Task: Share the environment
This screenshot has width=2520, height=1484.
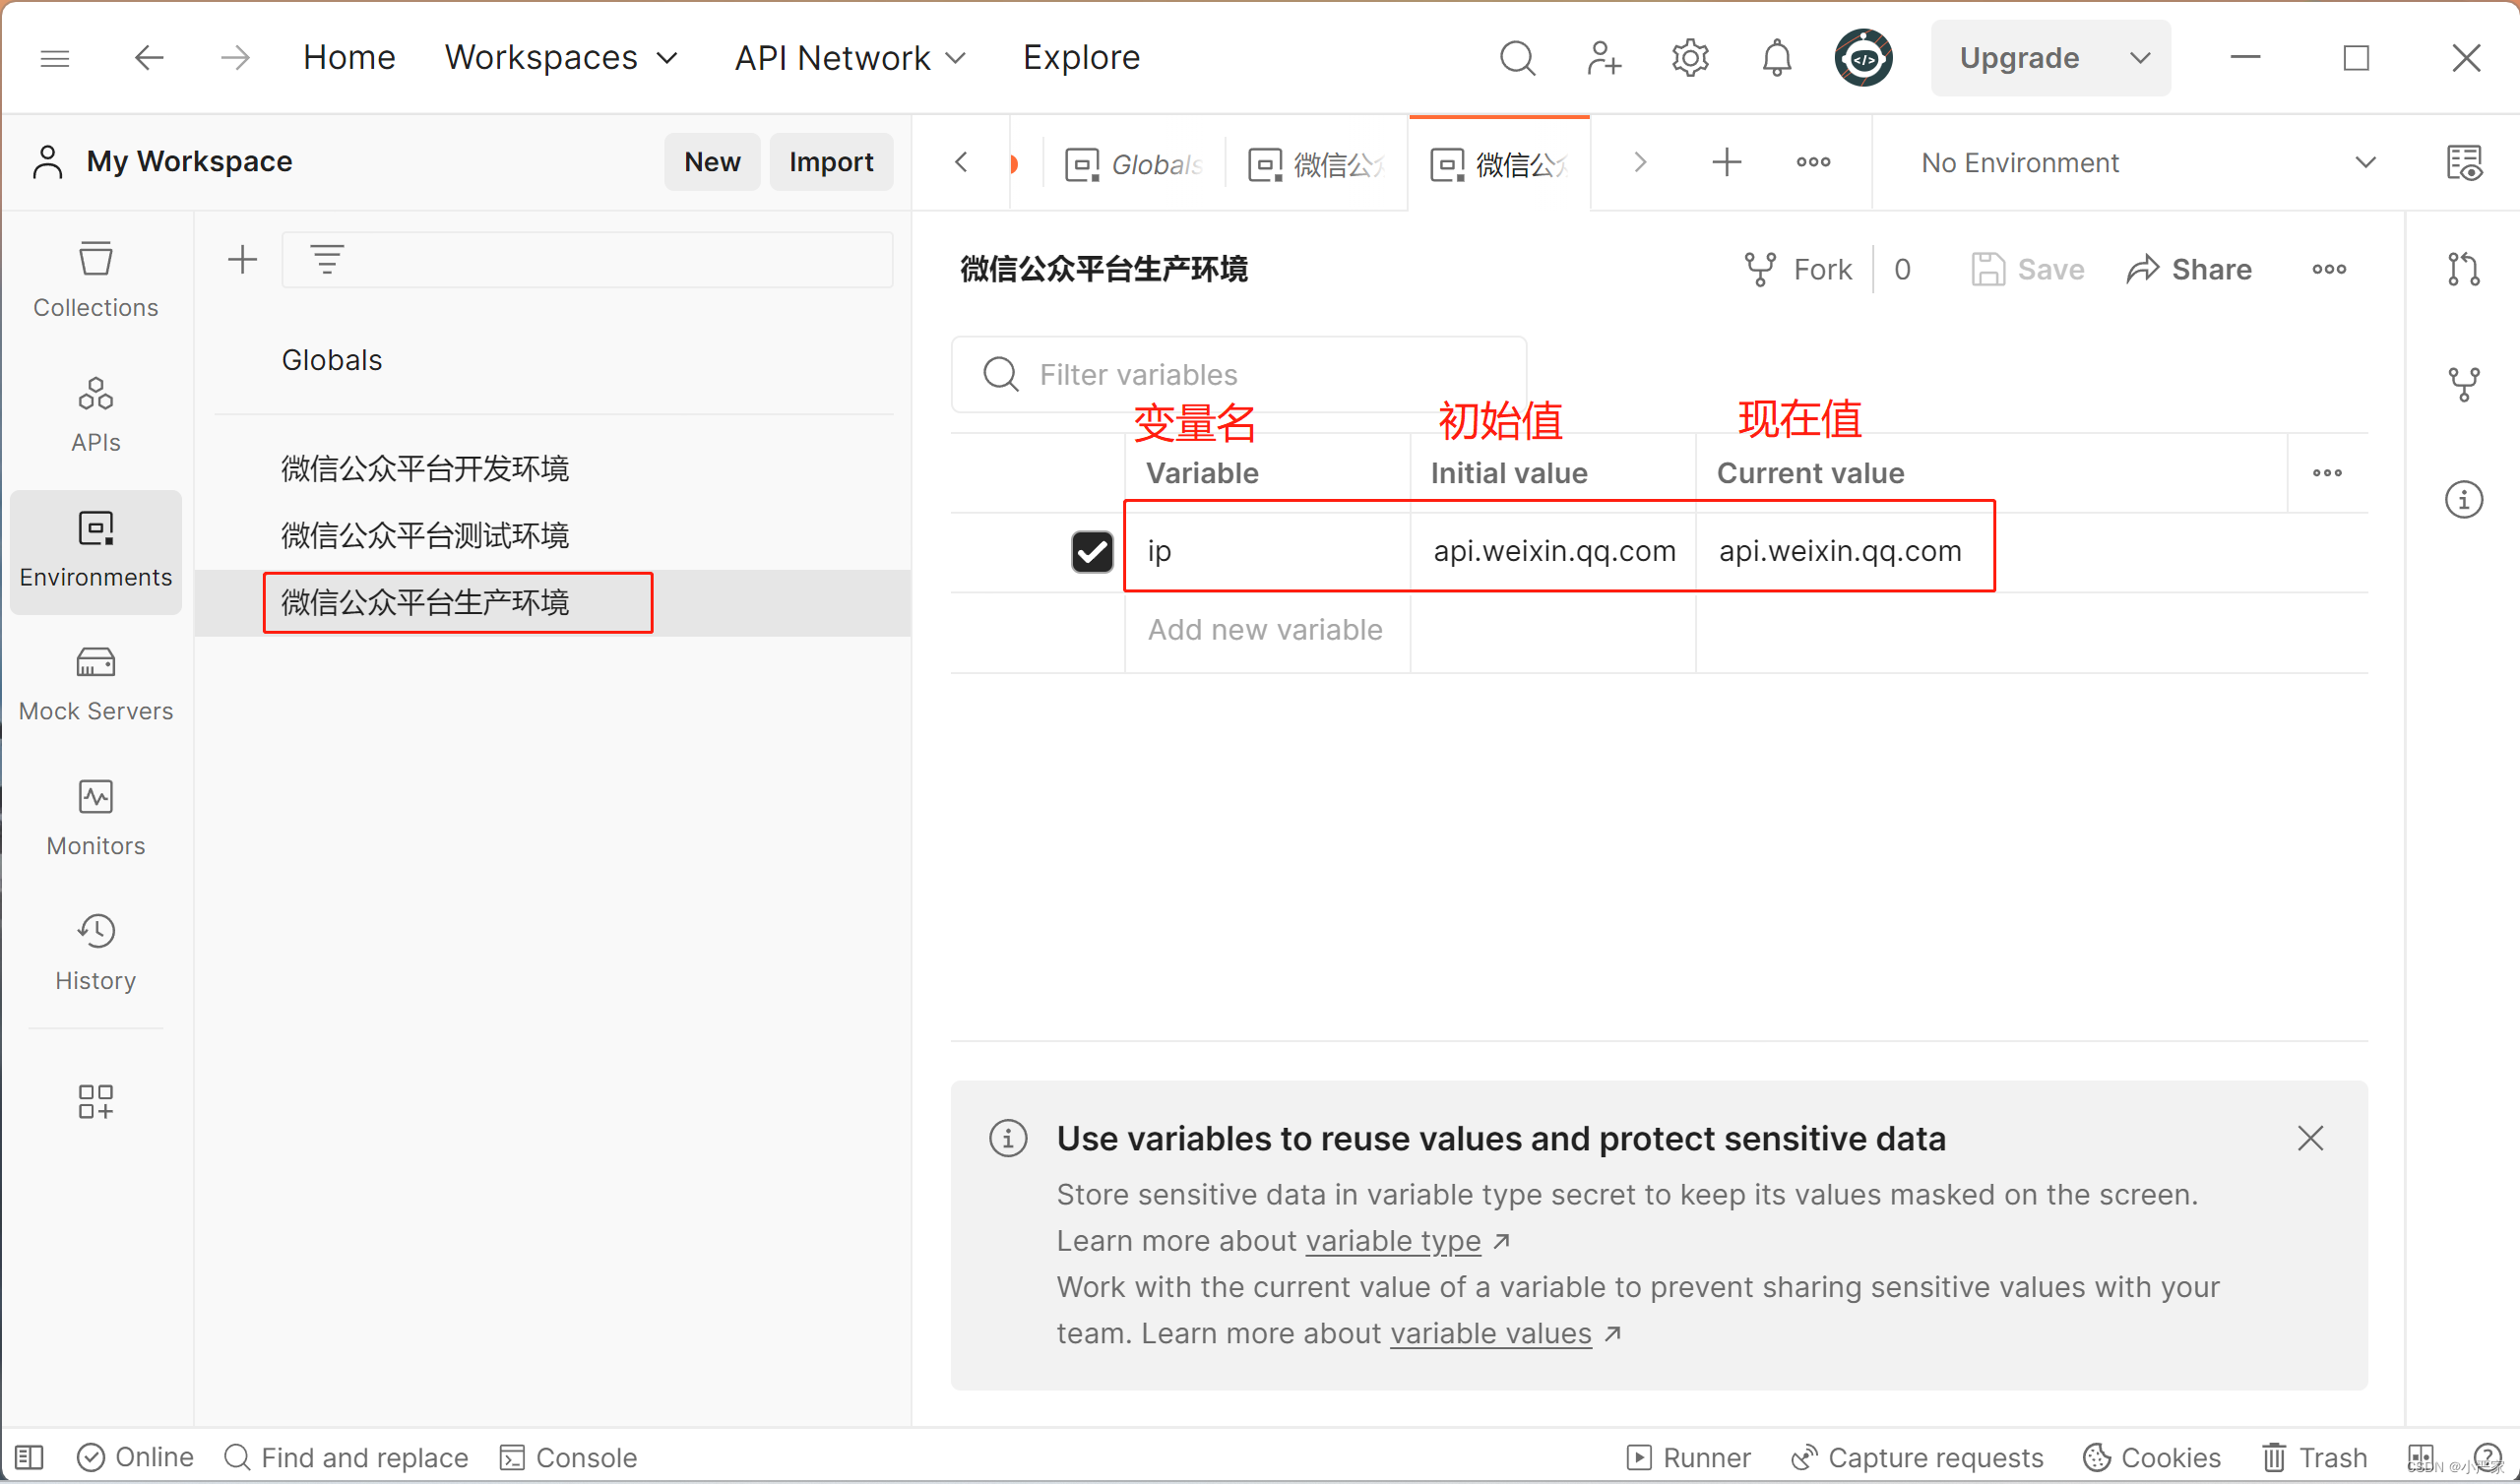Action: (2189, 269)
